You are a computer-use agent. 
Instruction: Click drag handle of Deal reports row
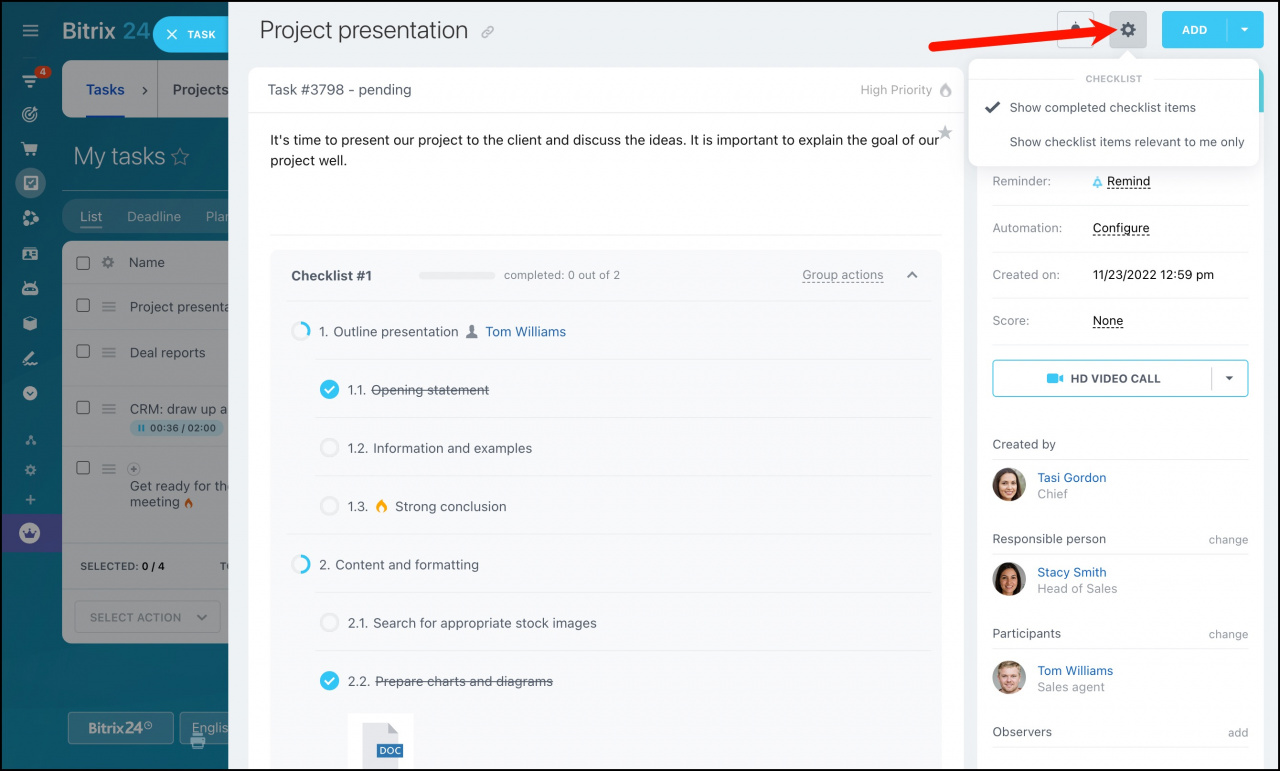click(x=109, y=352)
